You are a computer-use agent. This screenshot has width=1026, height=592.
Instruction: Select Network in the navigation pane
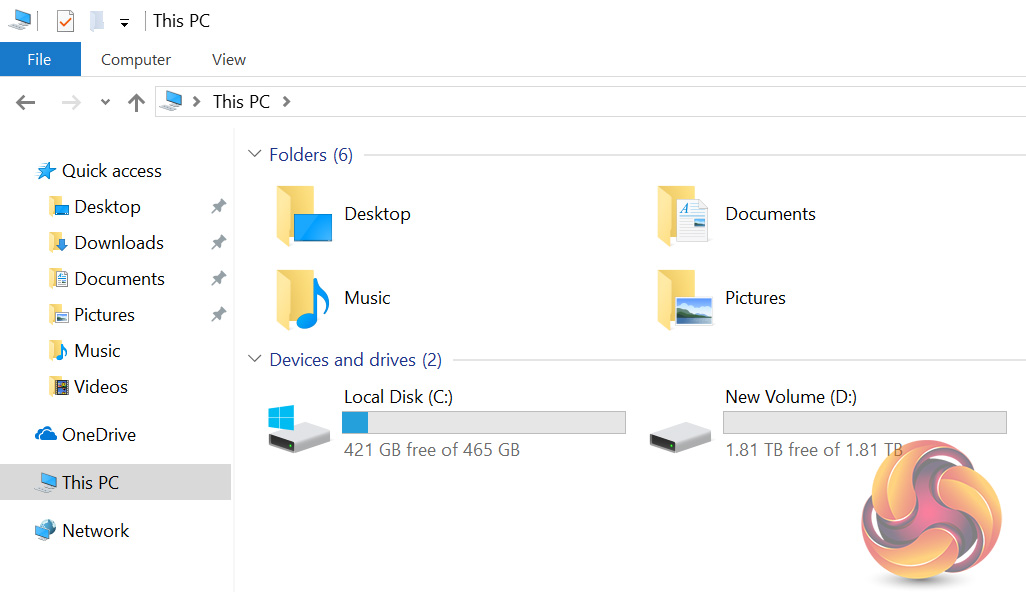[95, 531]
